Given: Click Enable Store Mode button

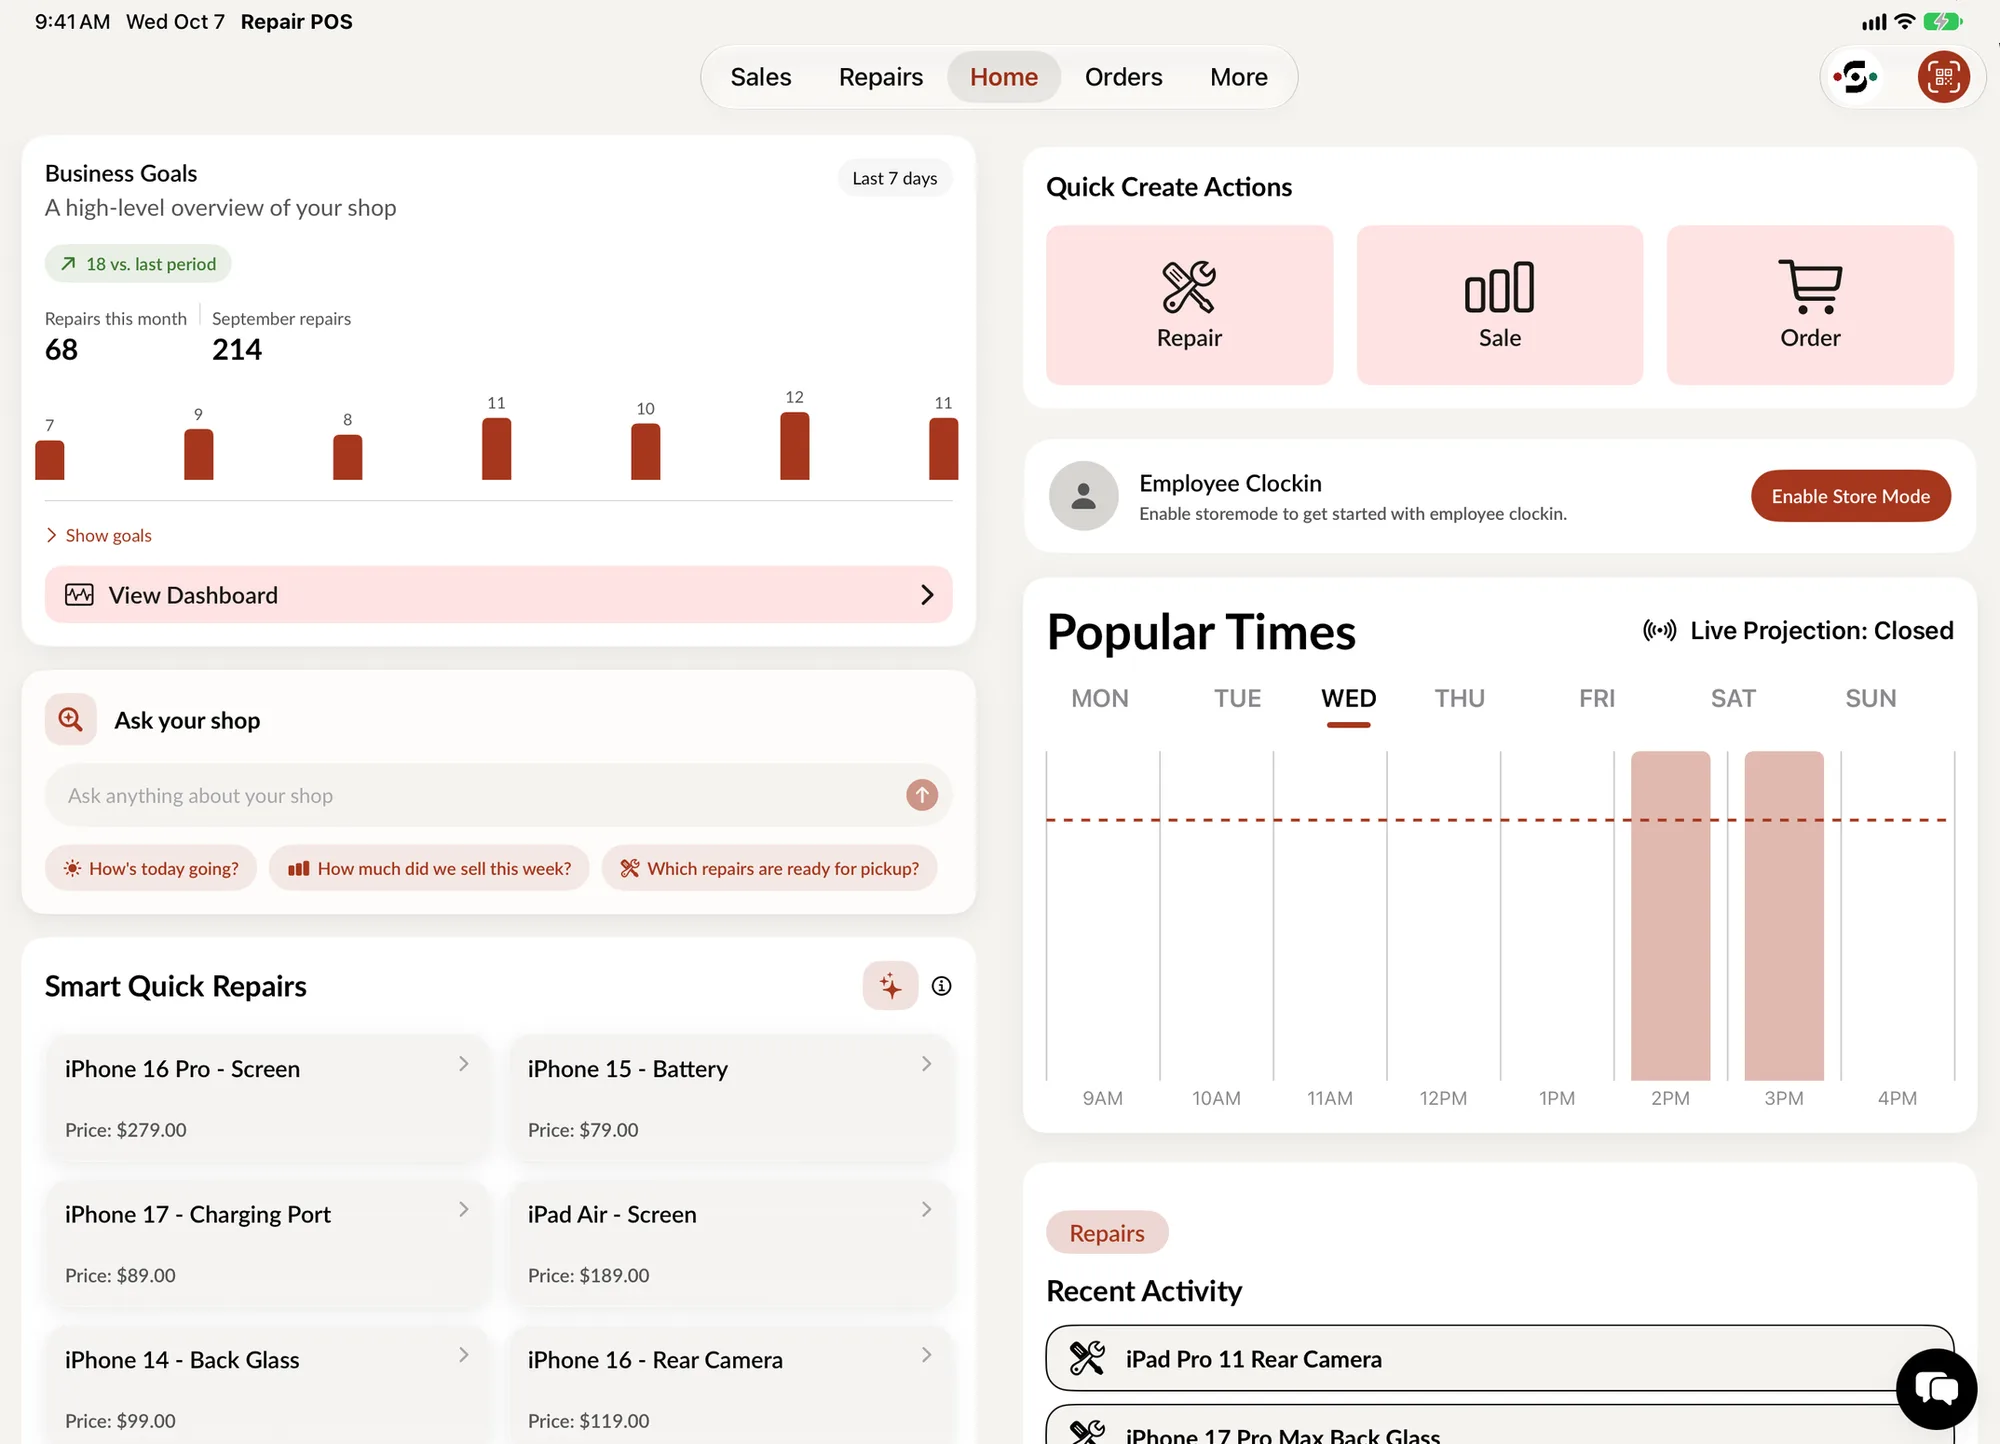Looking at the screenshot, I should click(1850, 496).
